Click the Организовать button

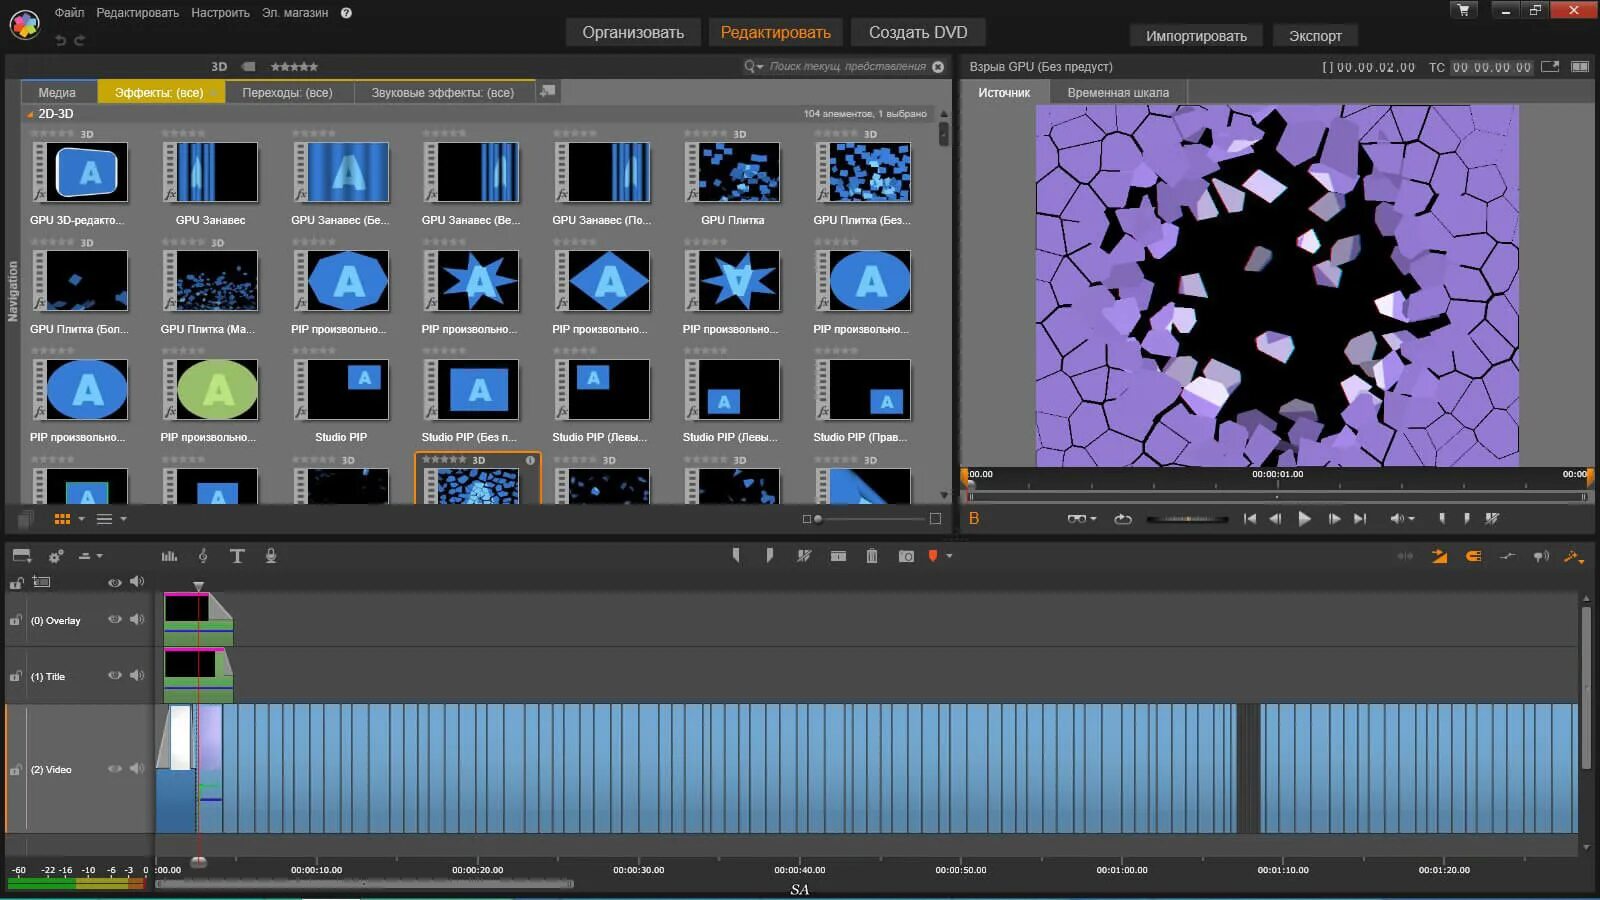633,32
